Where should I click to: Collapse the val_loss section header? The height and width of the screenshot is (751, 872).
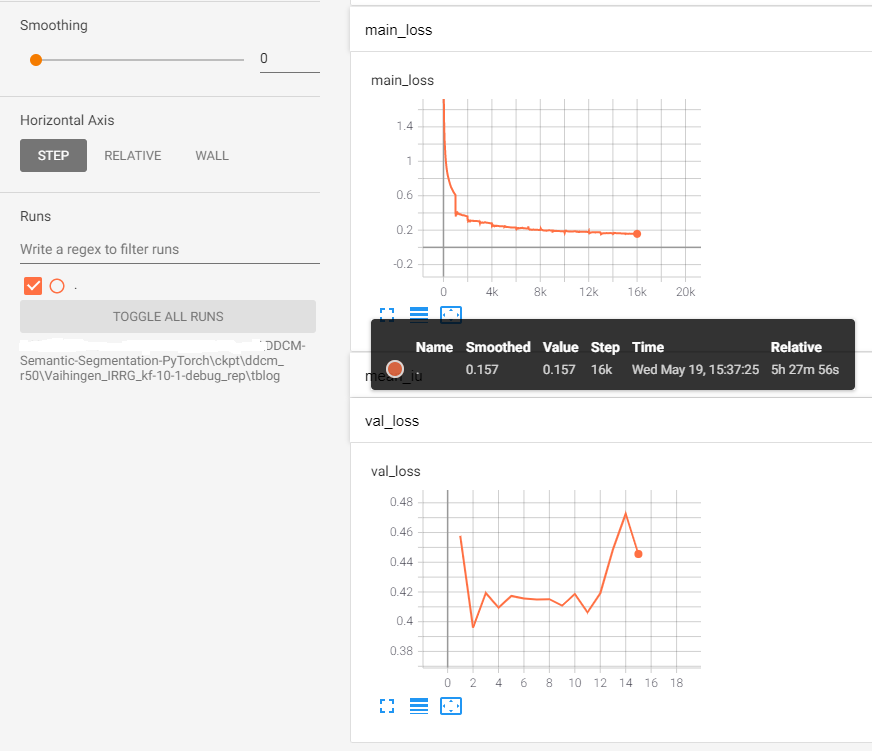pos(611,421)
